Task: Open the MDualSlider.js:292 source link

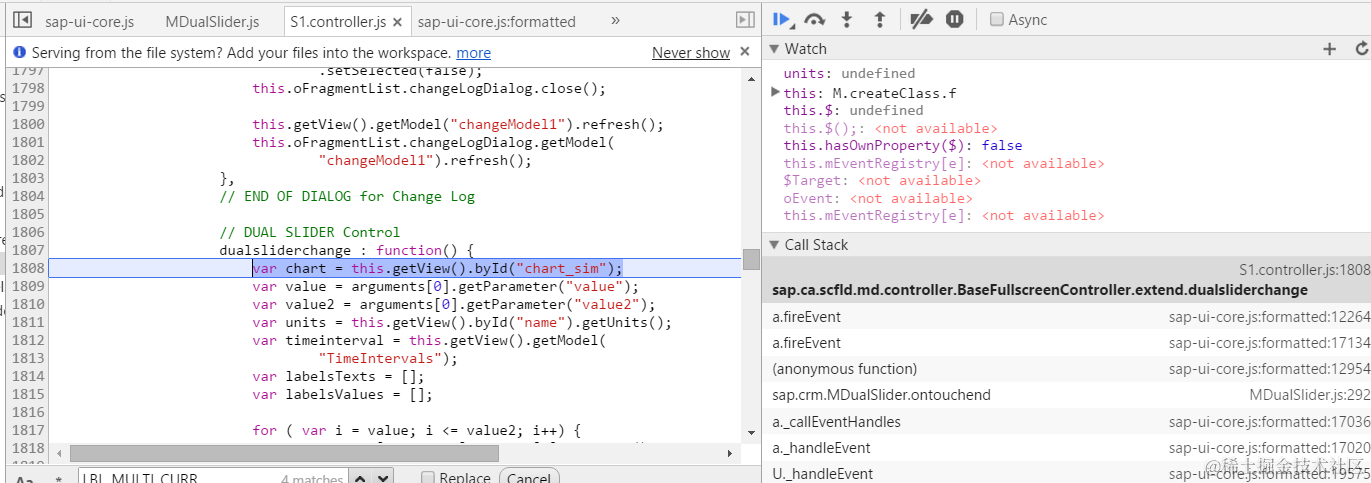Action: (x=1310, y=394)
